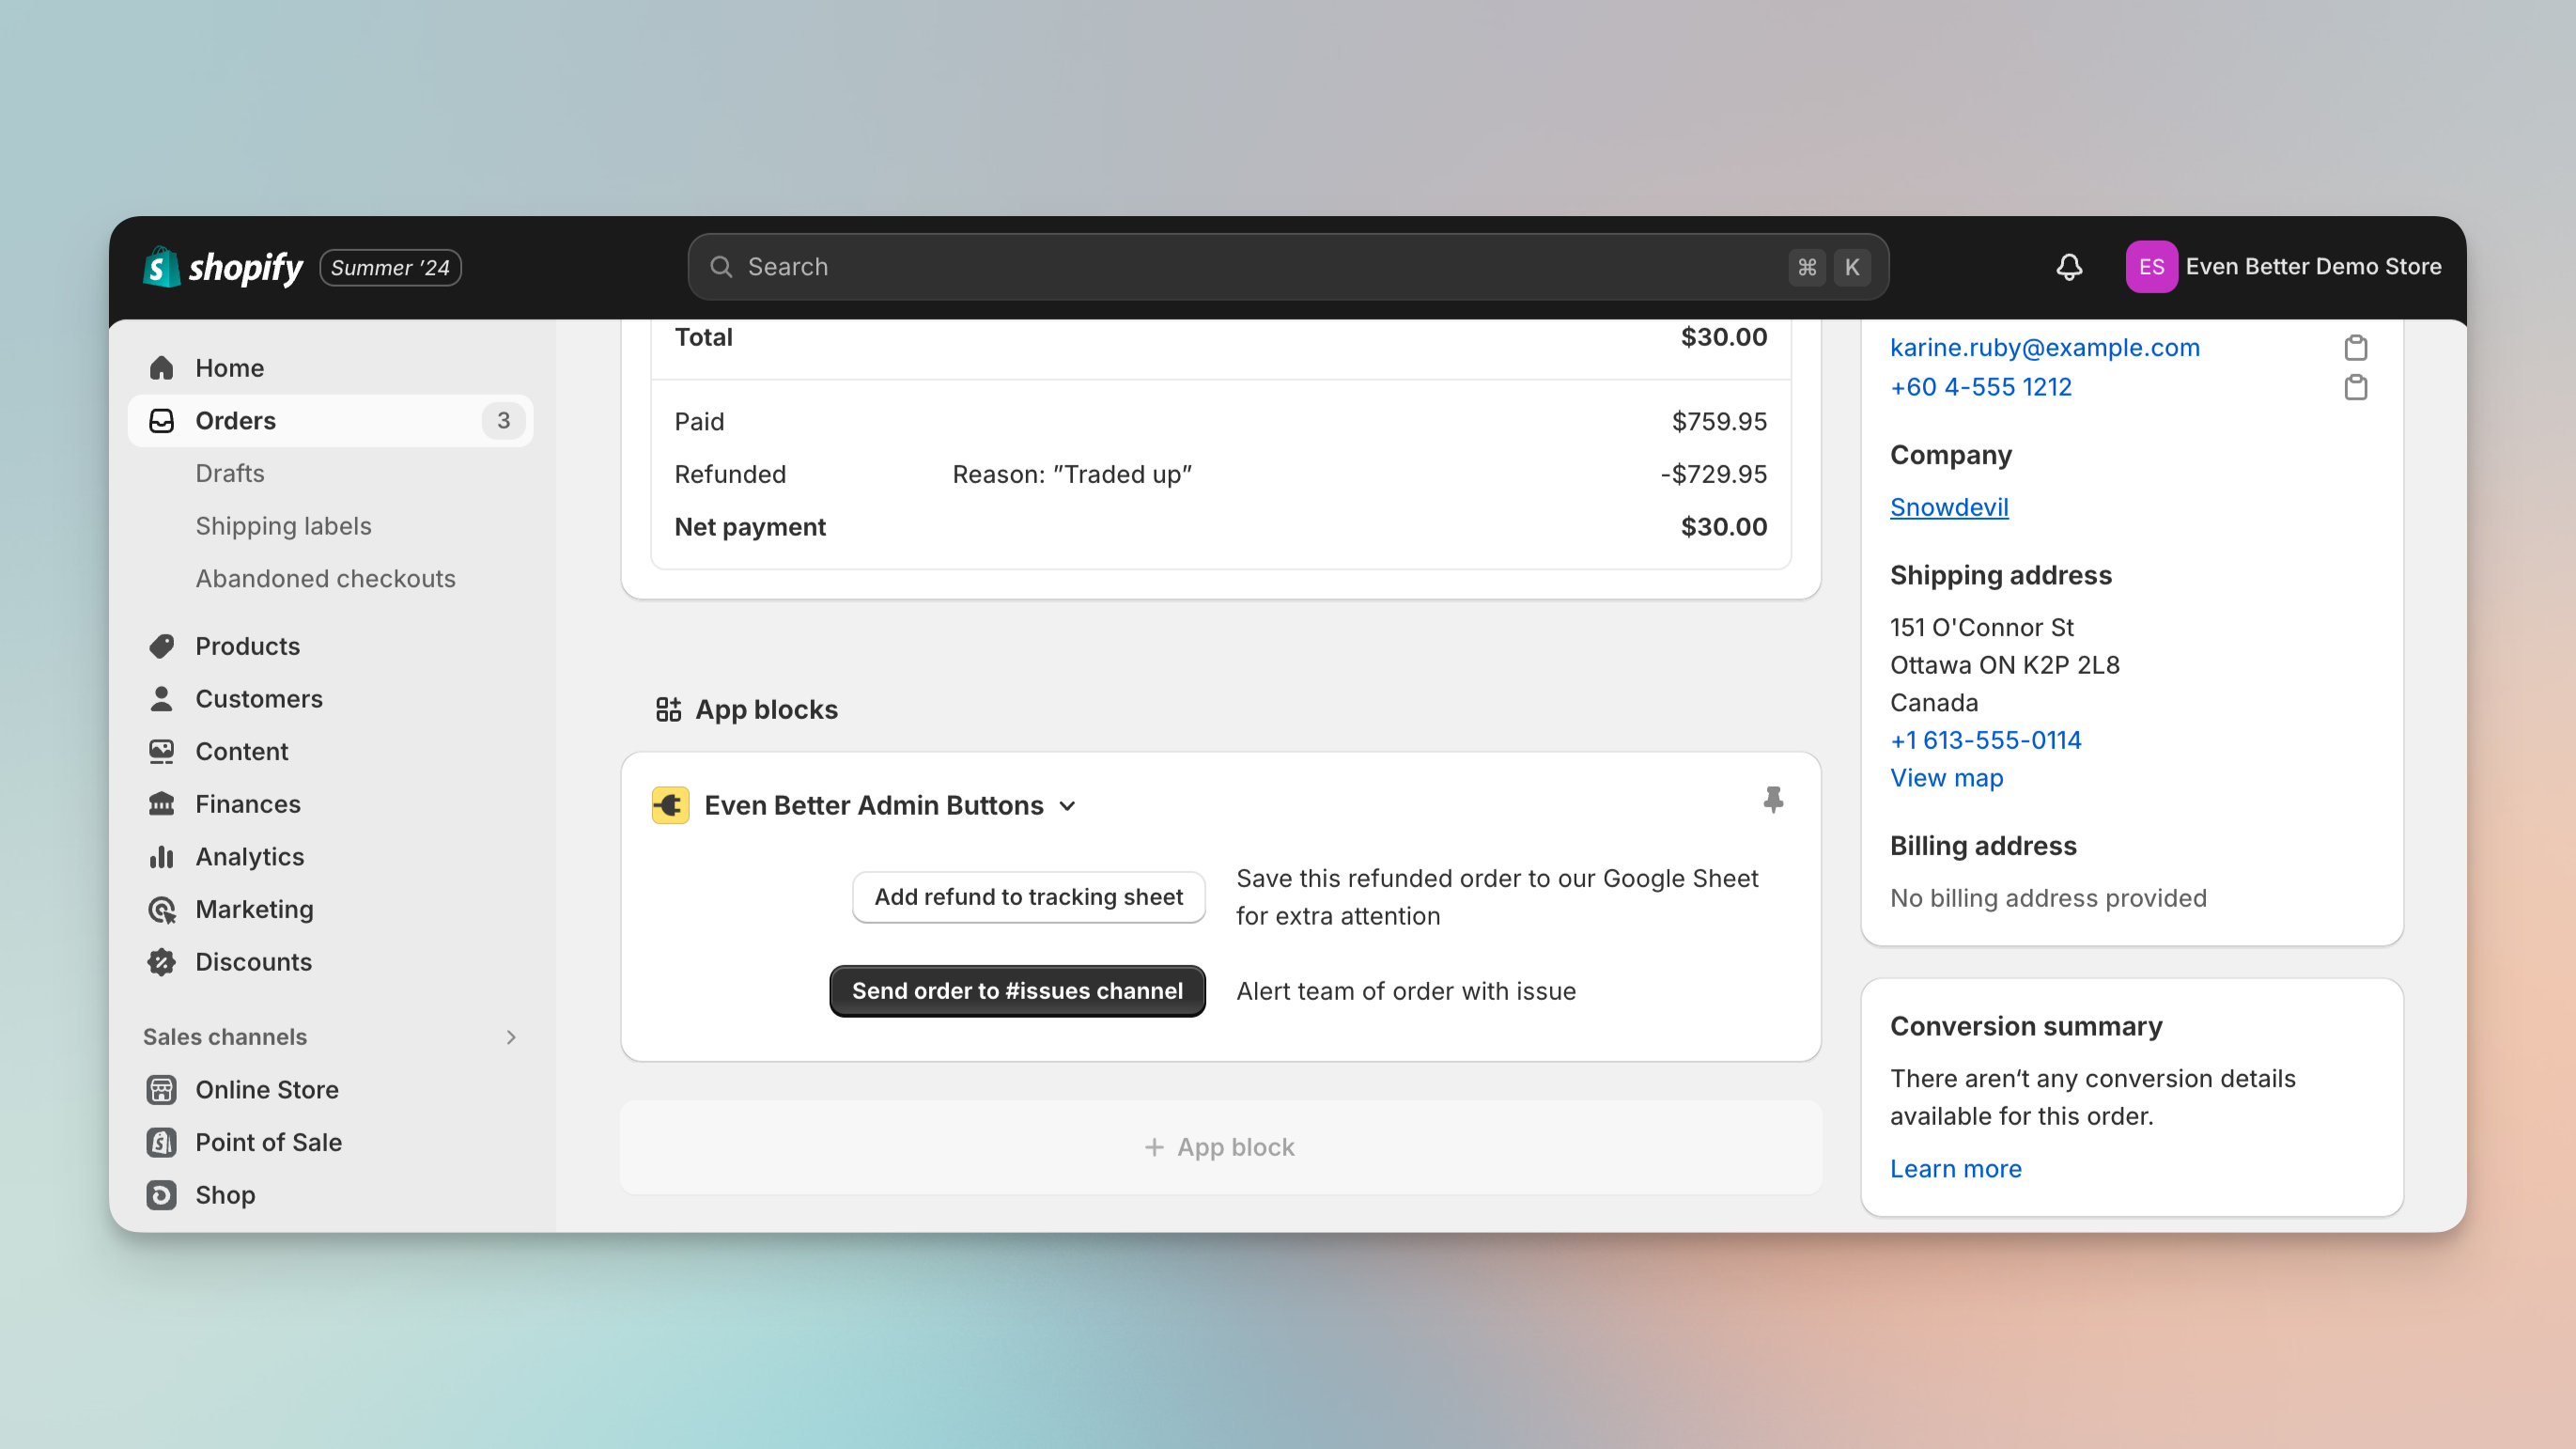Click the Shop channel icon
Viewport: 2576px width, 1449px height.
162,1195
